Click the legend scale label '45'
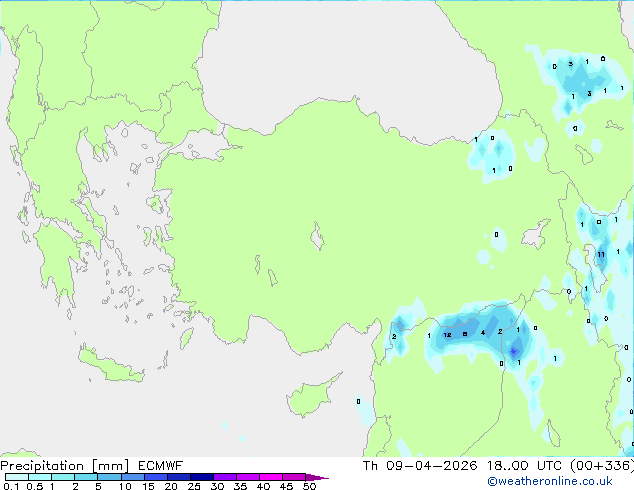This screenshot has height=490, width=634. pyautogui.click(x=286, y=486)
